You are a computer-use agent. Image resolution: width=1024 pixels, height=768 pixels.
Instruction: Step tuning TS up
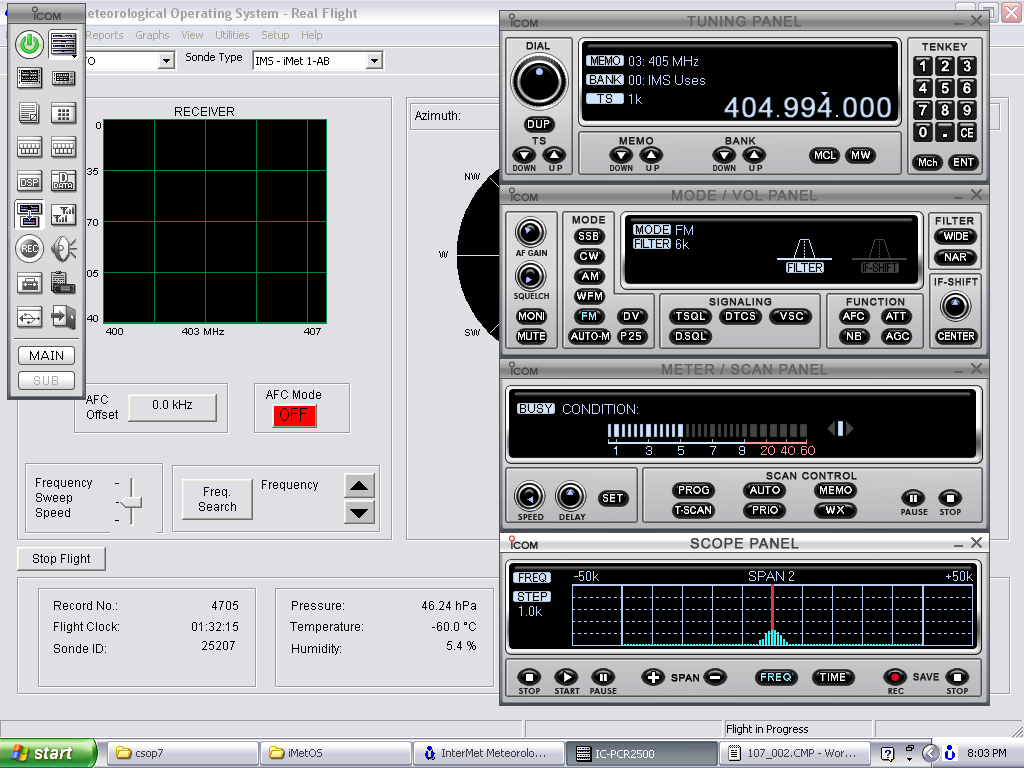(554, 155)
